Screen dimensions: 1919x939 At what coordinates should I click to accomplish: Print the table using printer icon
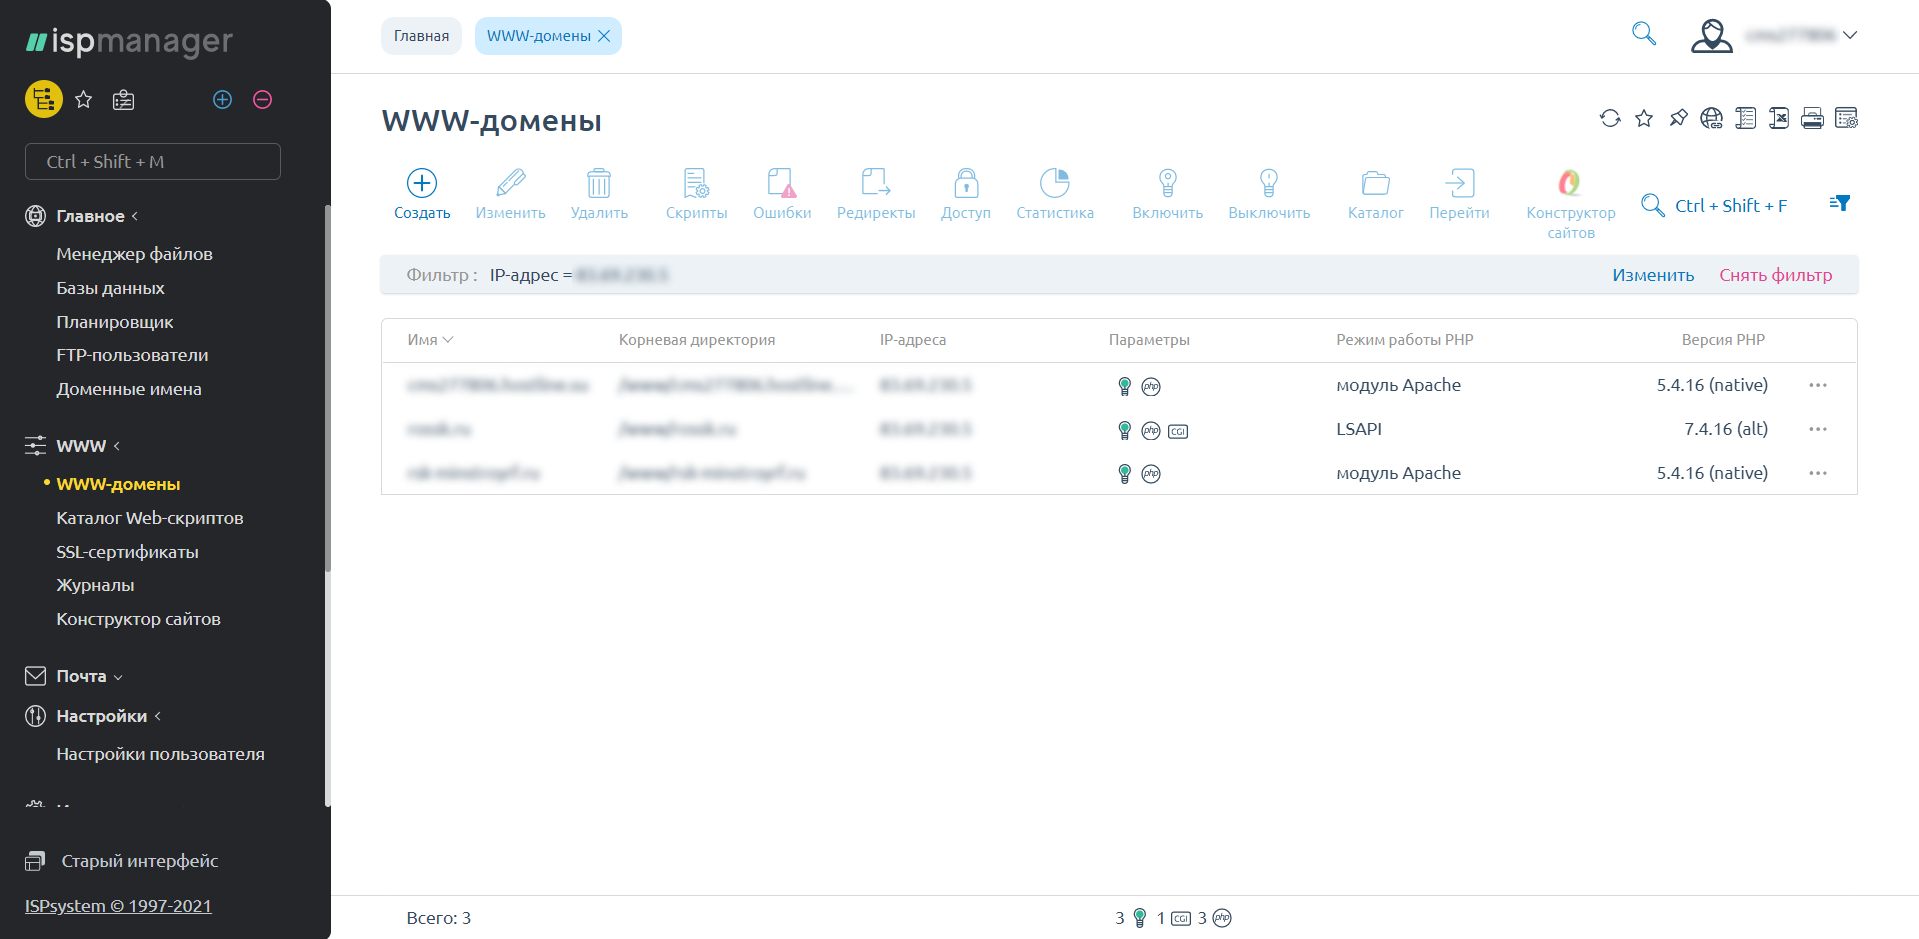point(1811,118)
